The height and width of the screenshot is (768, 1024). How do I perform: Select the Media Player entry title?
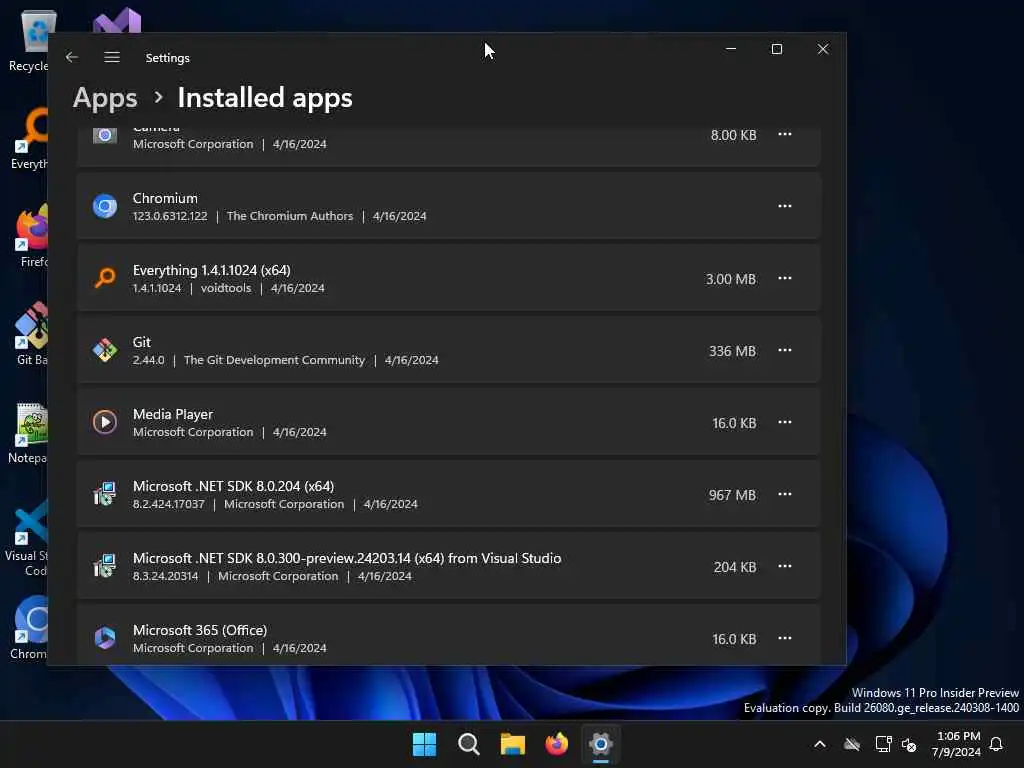click(x=173, y=415)
